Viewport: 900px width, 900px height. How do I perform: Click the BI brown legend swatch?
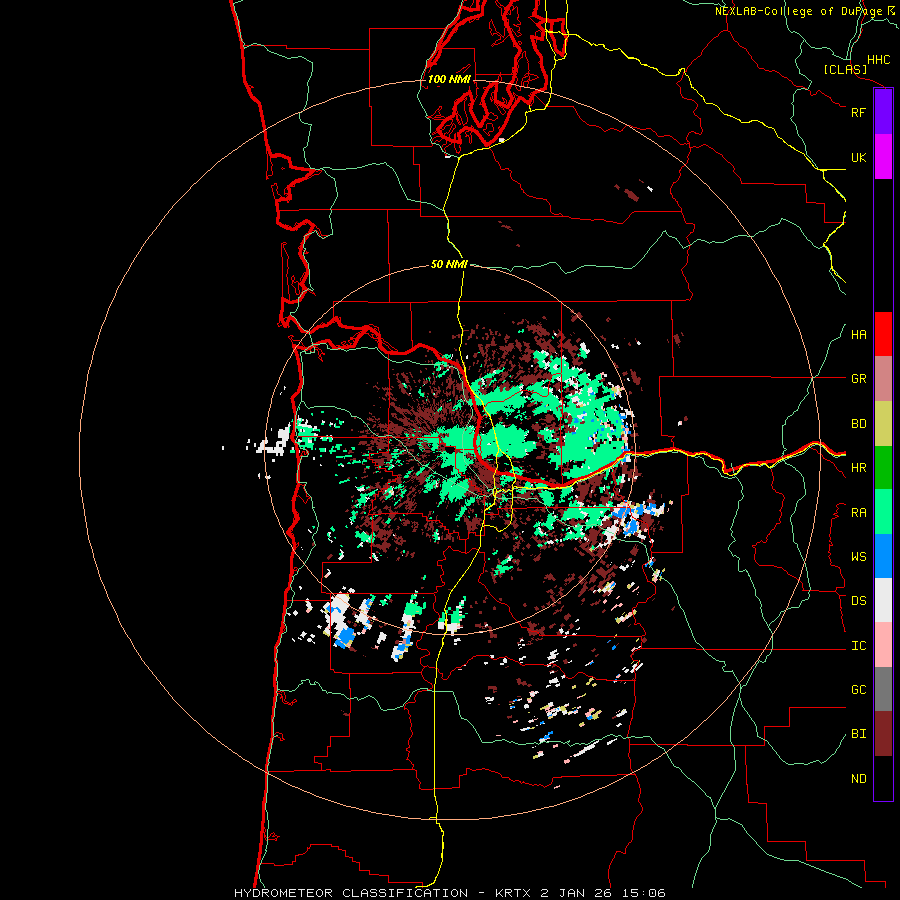coord(883,734)
